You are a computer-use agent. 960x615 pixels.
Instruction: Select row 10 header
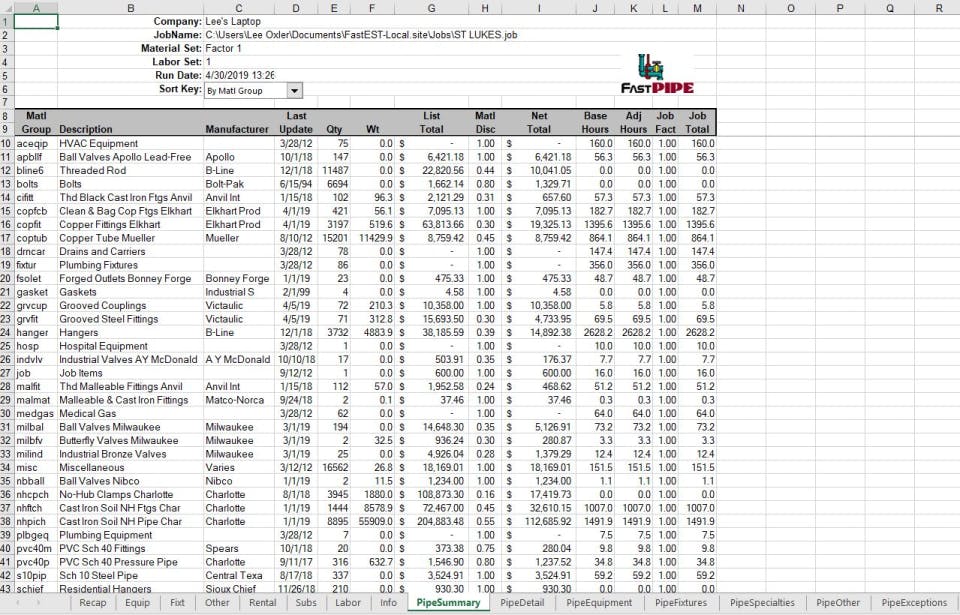coord(6,143)
